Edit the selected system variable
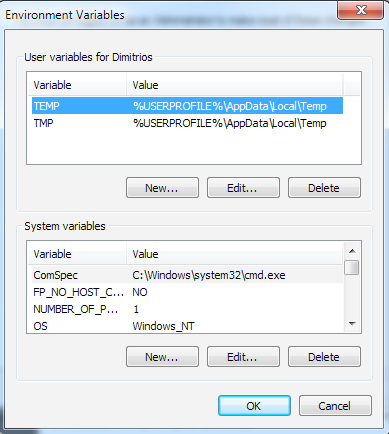 pos(243,357)
